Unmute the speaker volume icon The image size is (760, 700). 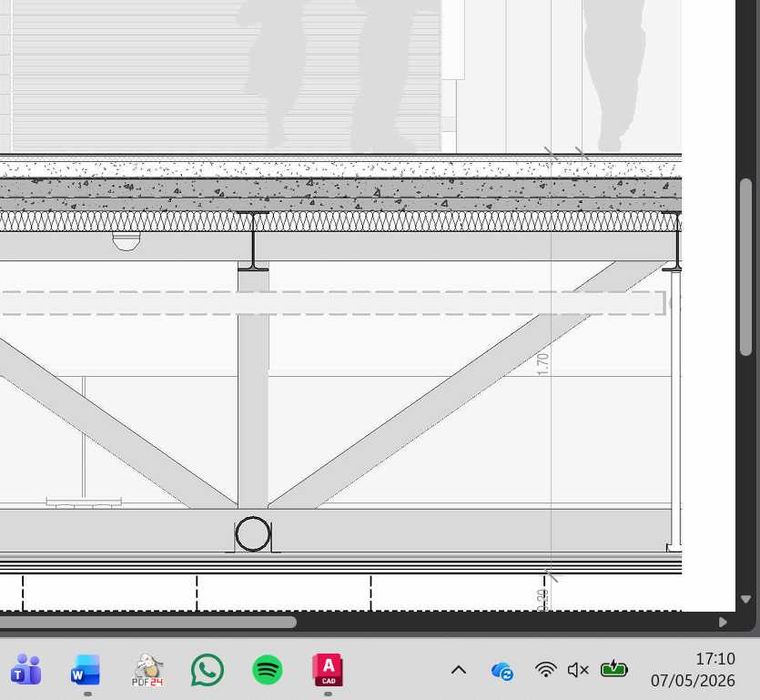[578, 670]
